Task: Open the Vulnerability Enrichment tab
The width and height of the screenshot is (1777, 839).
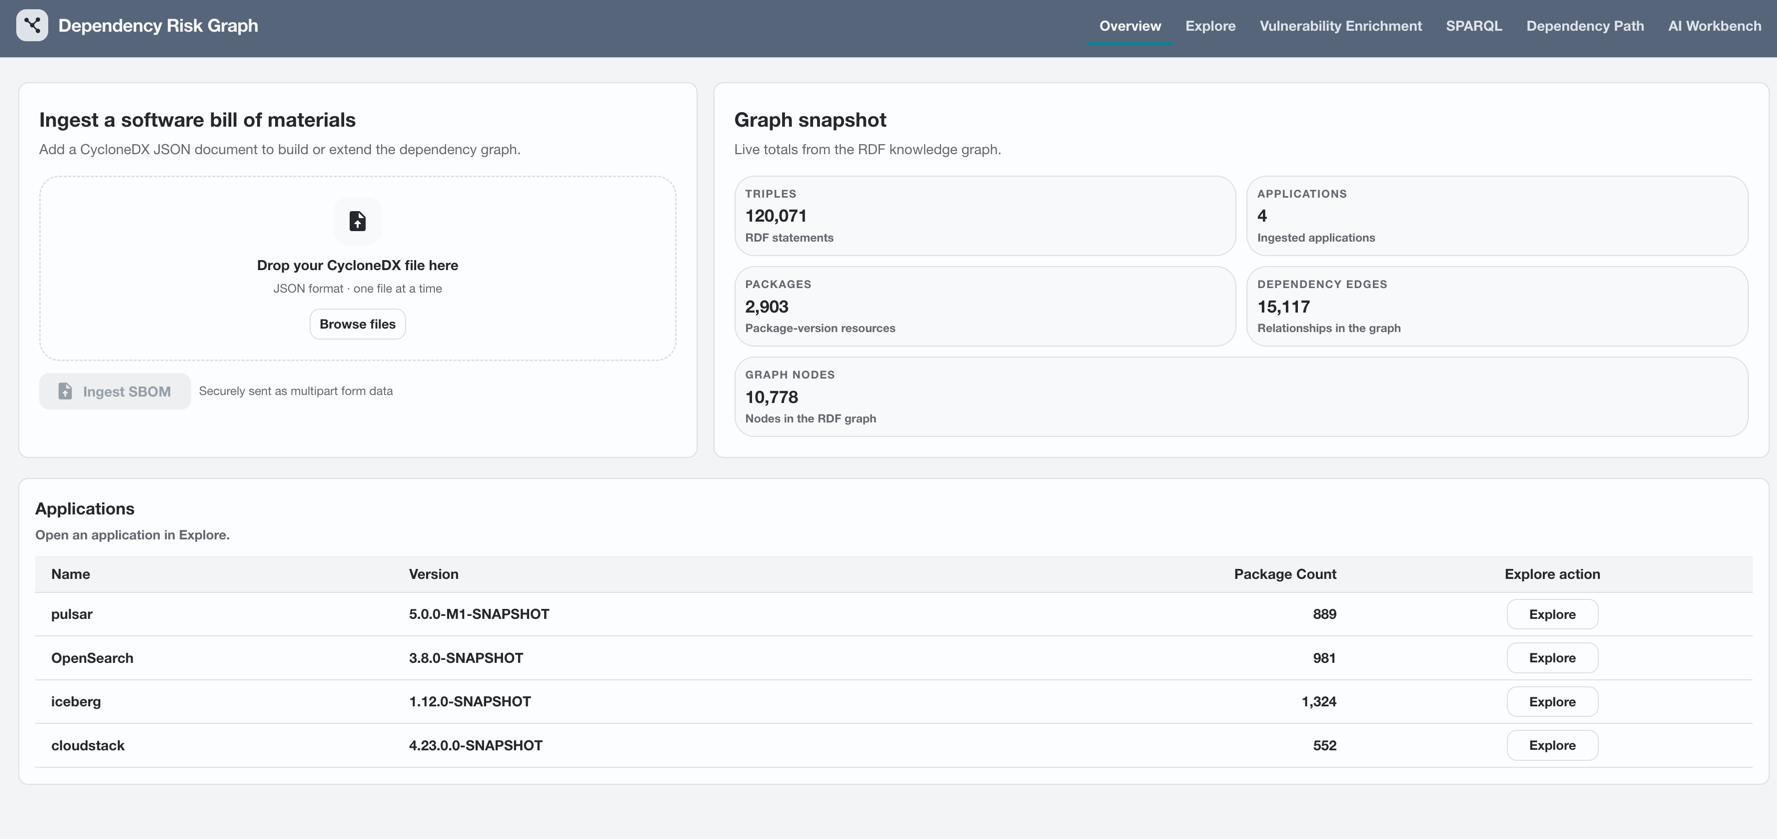Action: point(1340,26)
